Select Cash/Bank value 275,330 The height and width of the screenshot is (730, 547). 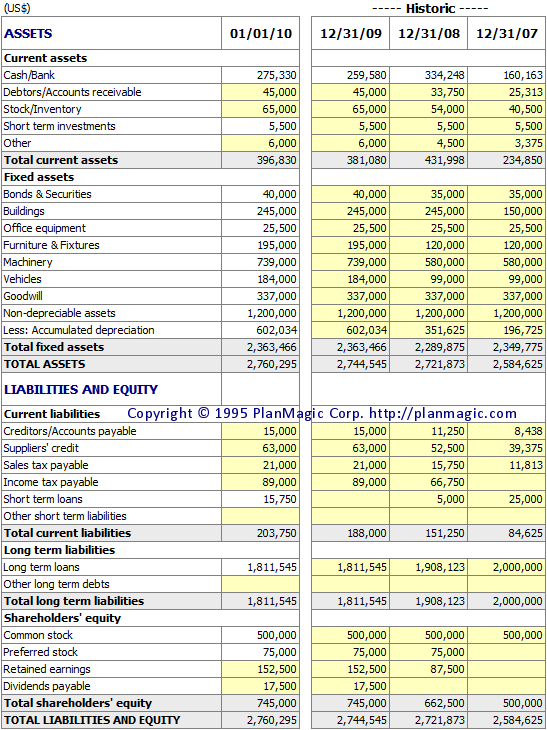[261, 75]
